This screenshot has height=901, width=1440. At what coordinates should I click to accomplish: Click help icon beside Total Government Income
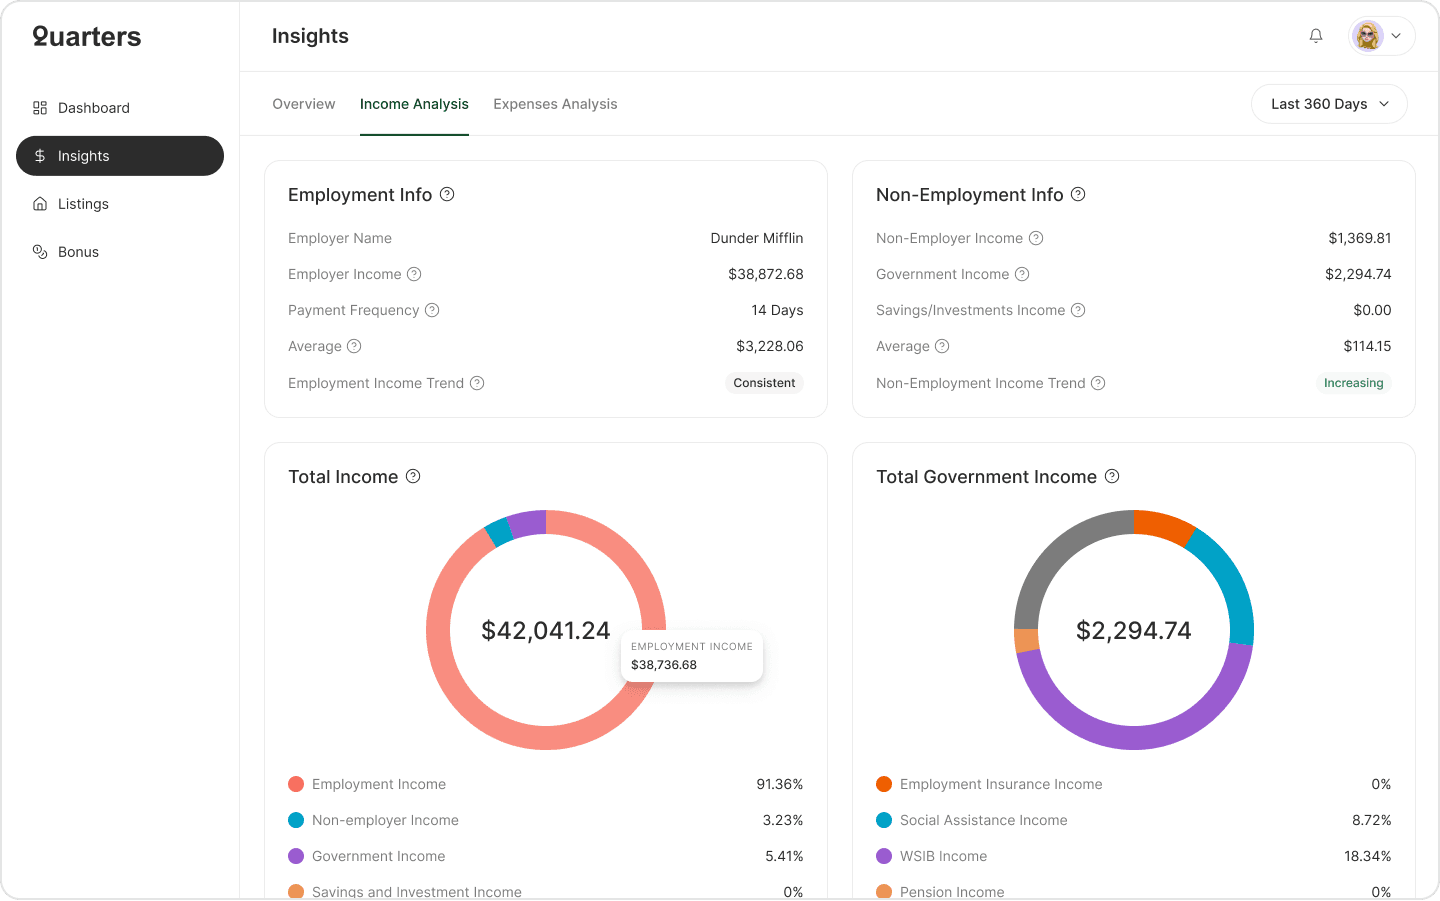tap(1112, 476)
